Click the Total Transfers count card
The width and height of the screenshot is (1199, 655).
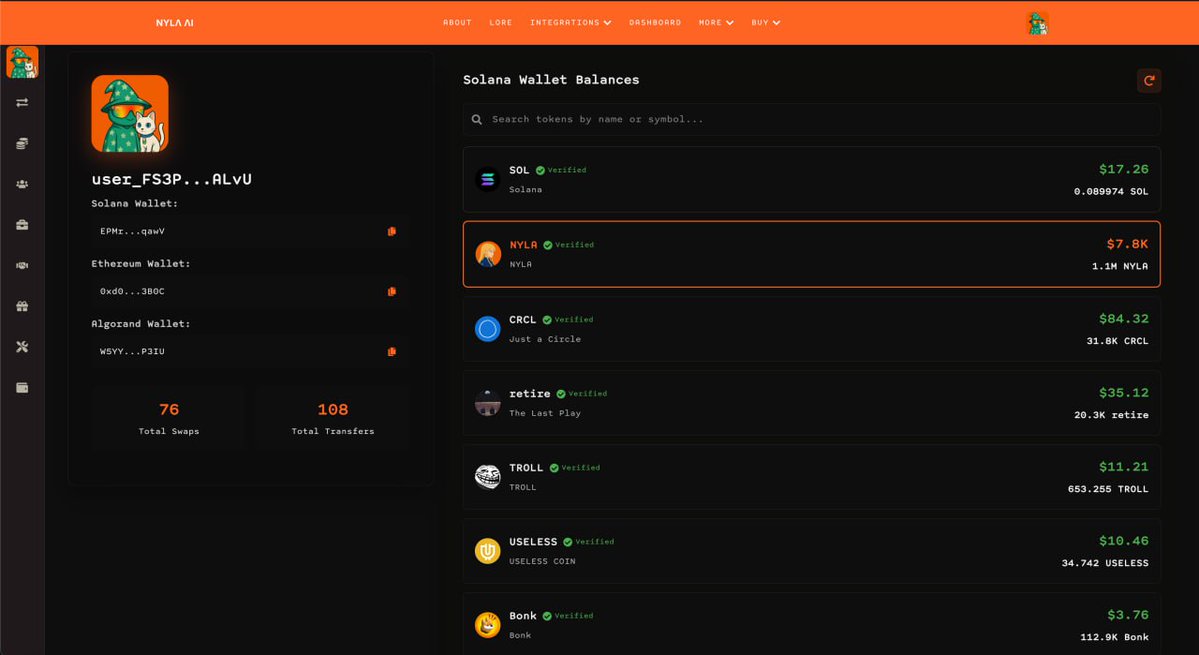pyautogui.click(x=333, y=418)
